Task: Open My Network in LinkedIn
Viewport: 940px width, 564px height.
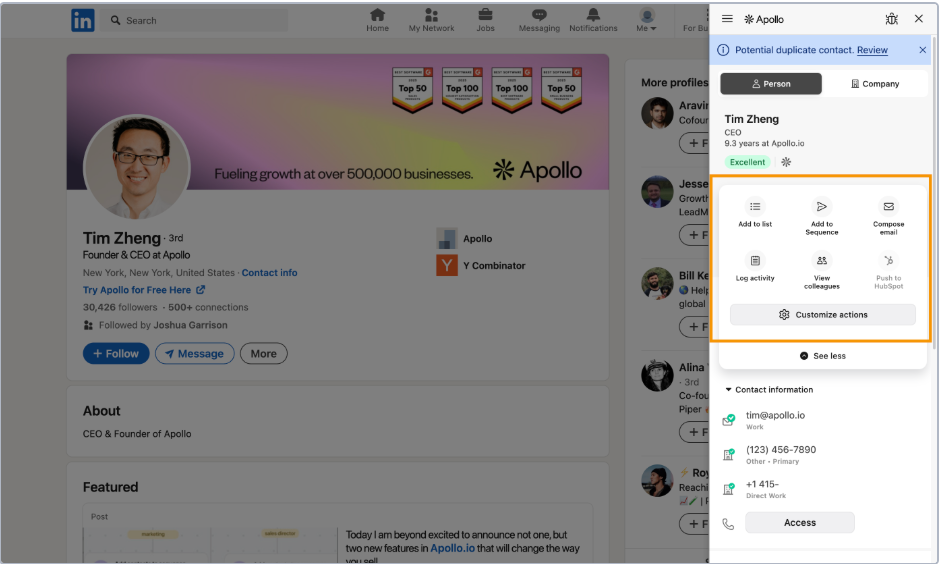Action: click(431, 20)
